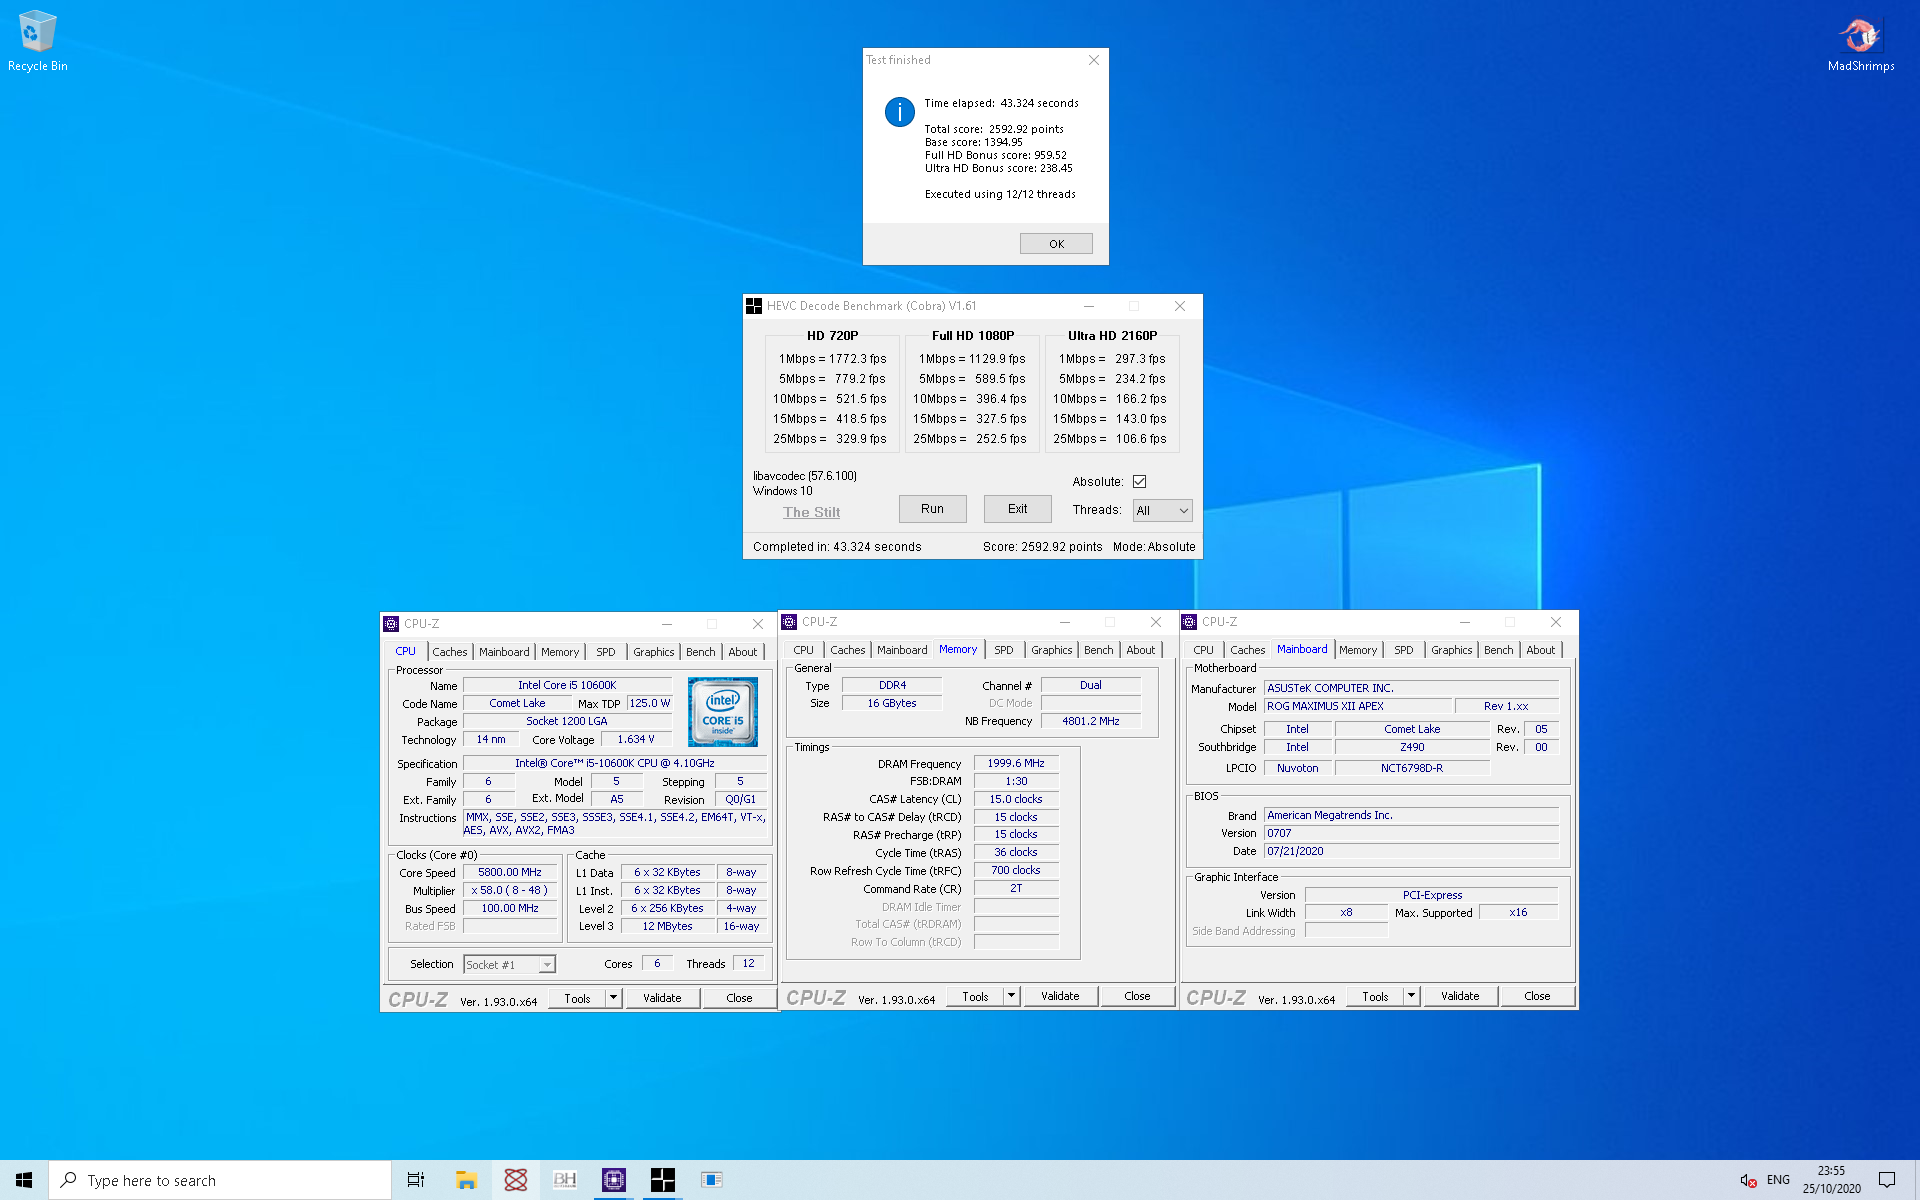Click Tools button in right CPU-Z window
Screen dimensions: 1920x1200
coord(1375,996)
